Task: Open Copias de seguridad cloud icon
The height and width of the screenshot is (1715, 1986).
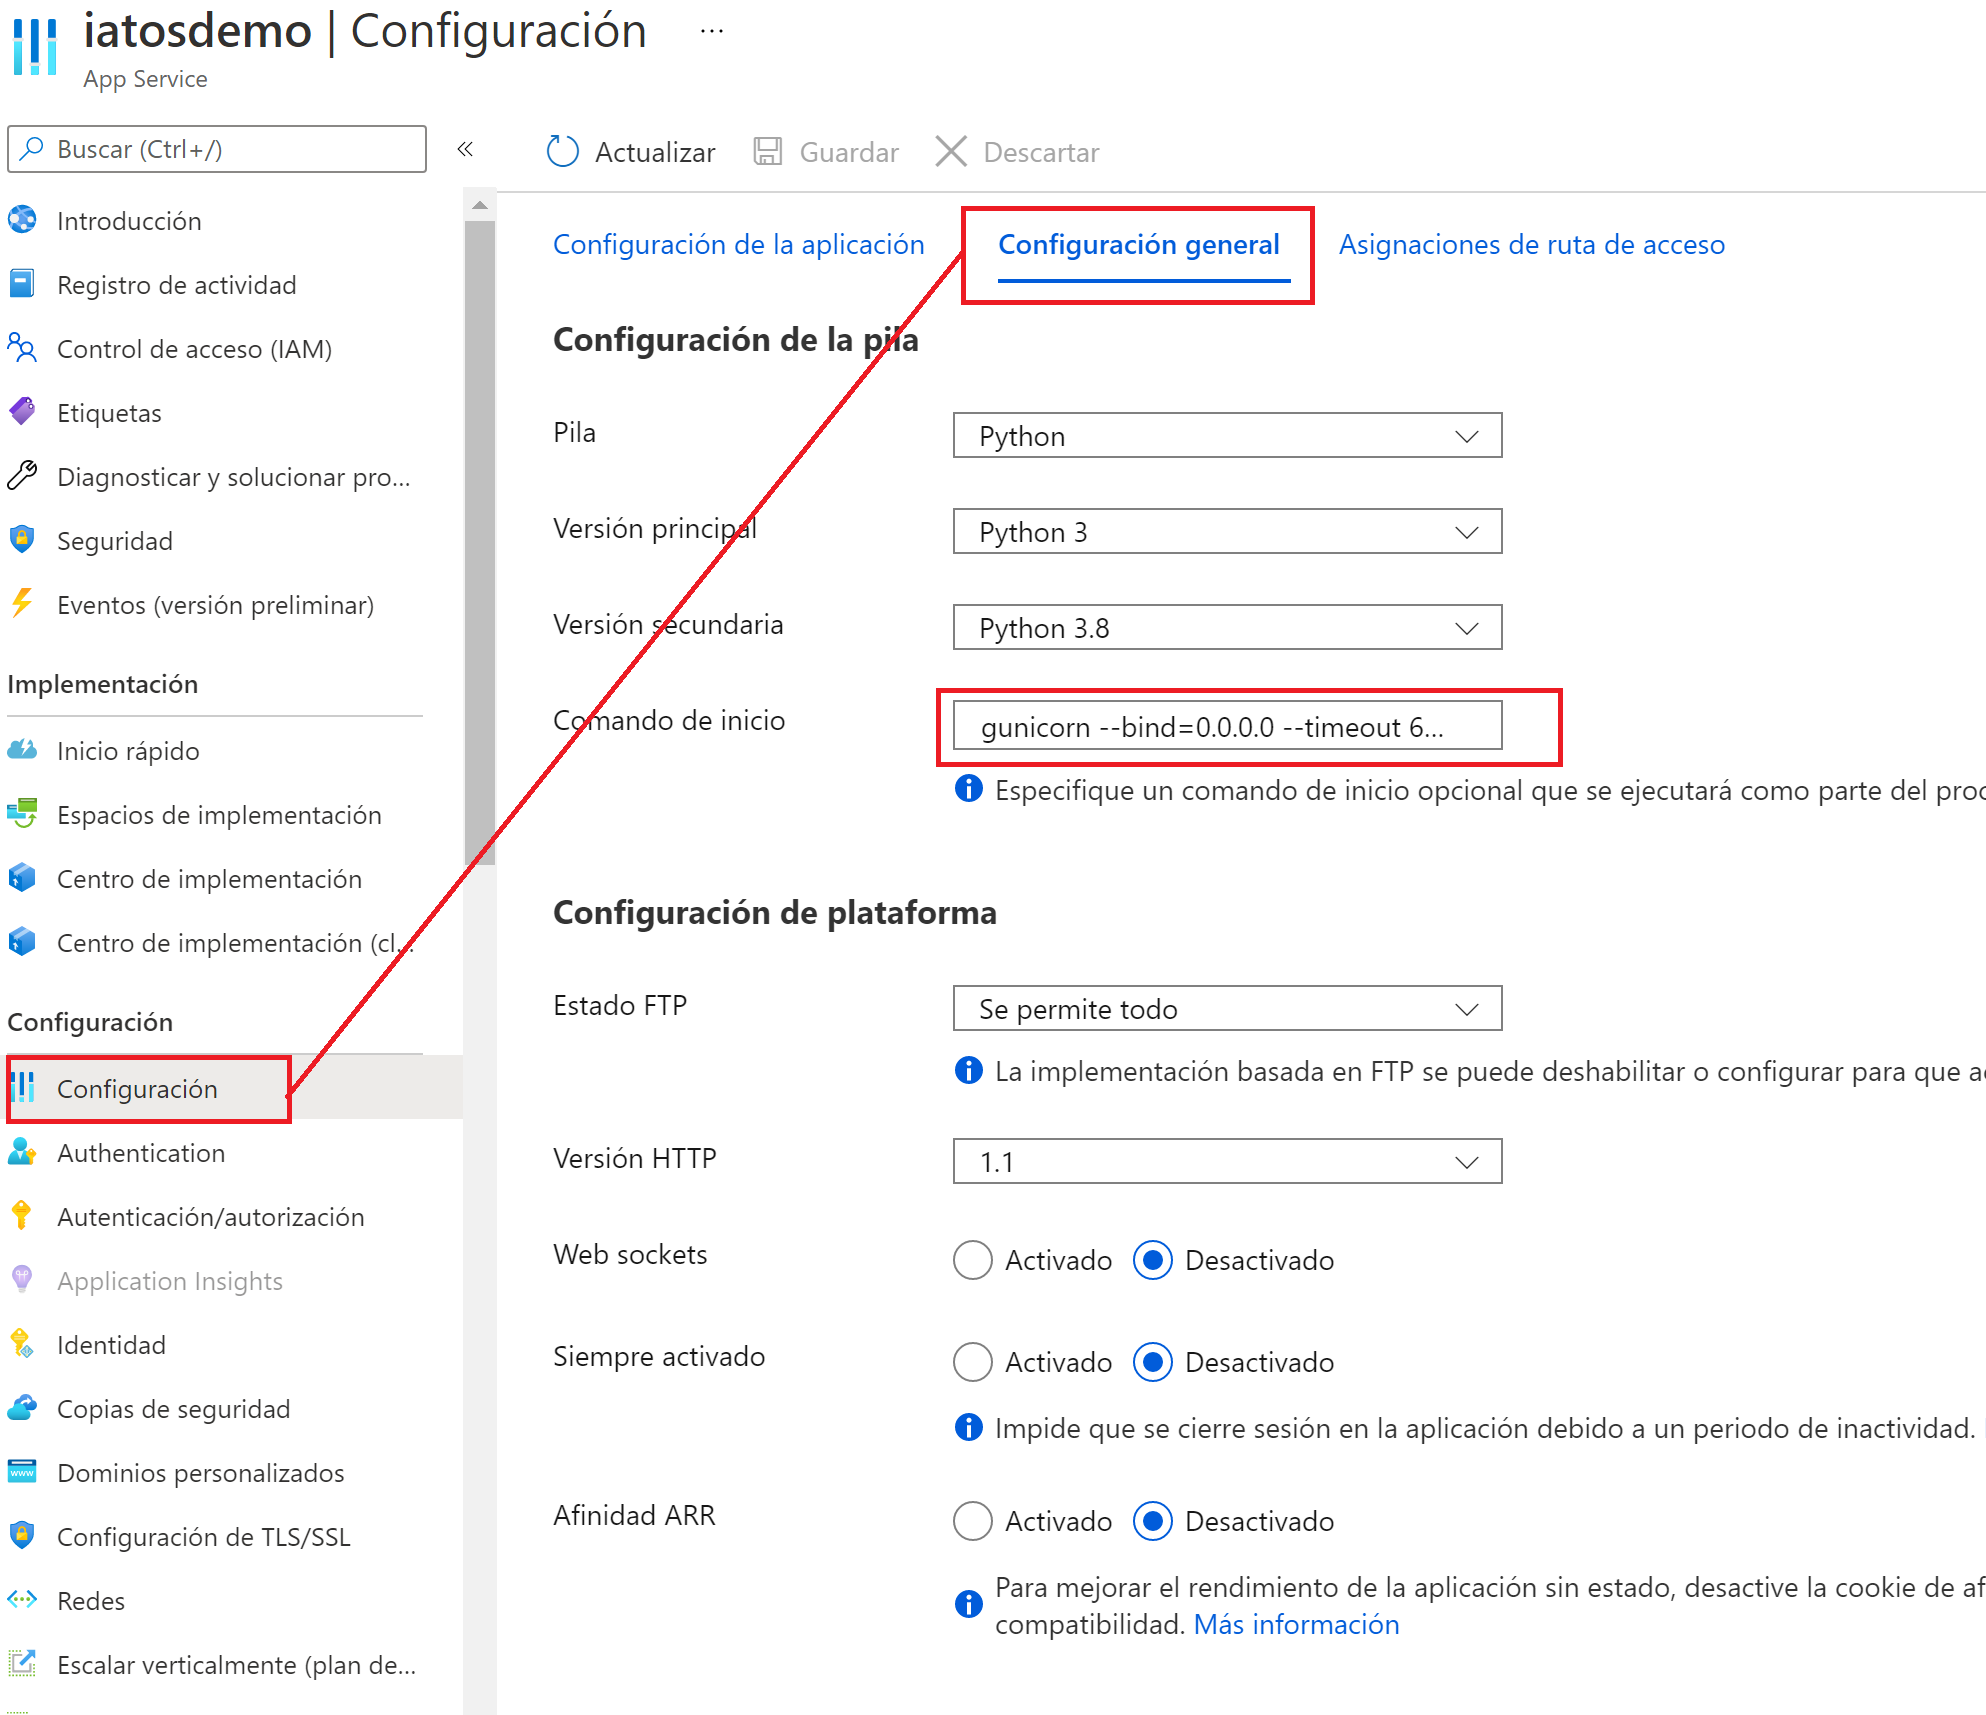Action: click(22, 1408)
